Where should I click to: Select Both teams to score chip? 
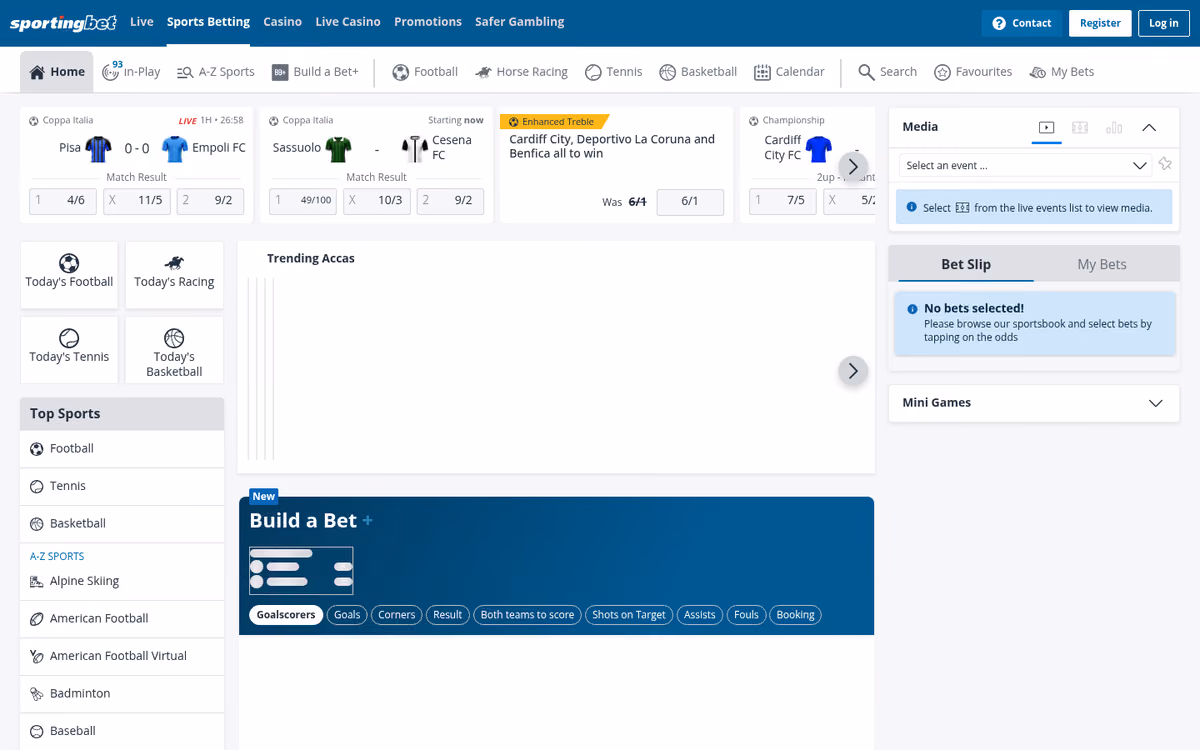527,615
